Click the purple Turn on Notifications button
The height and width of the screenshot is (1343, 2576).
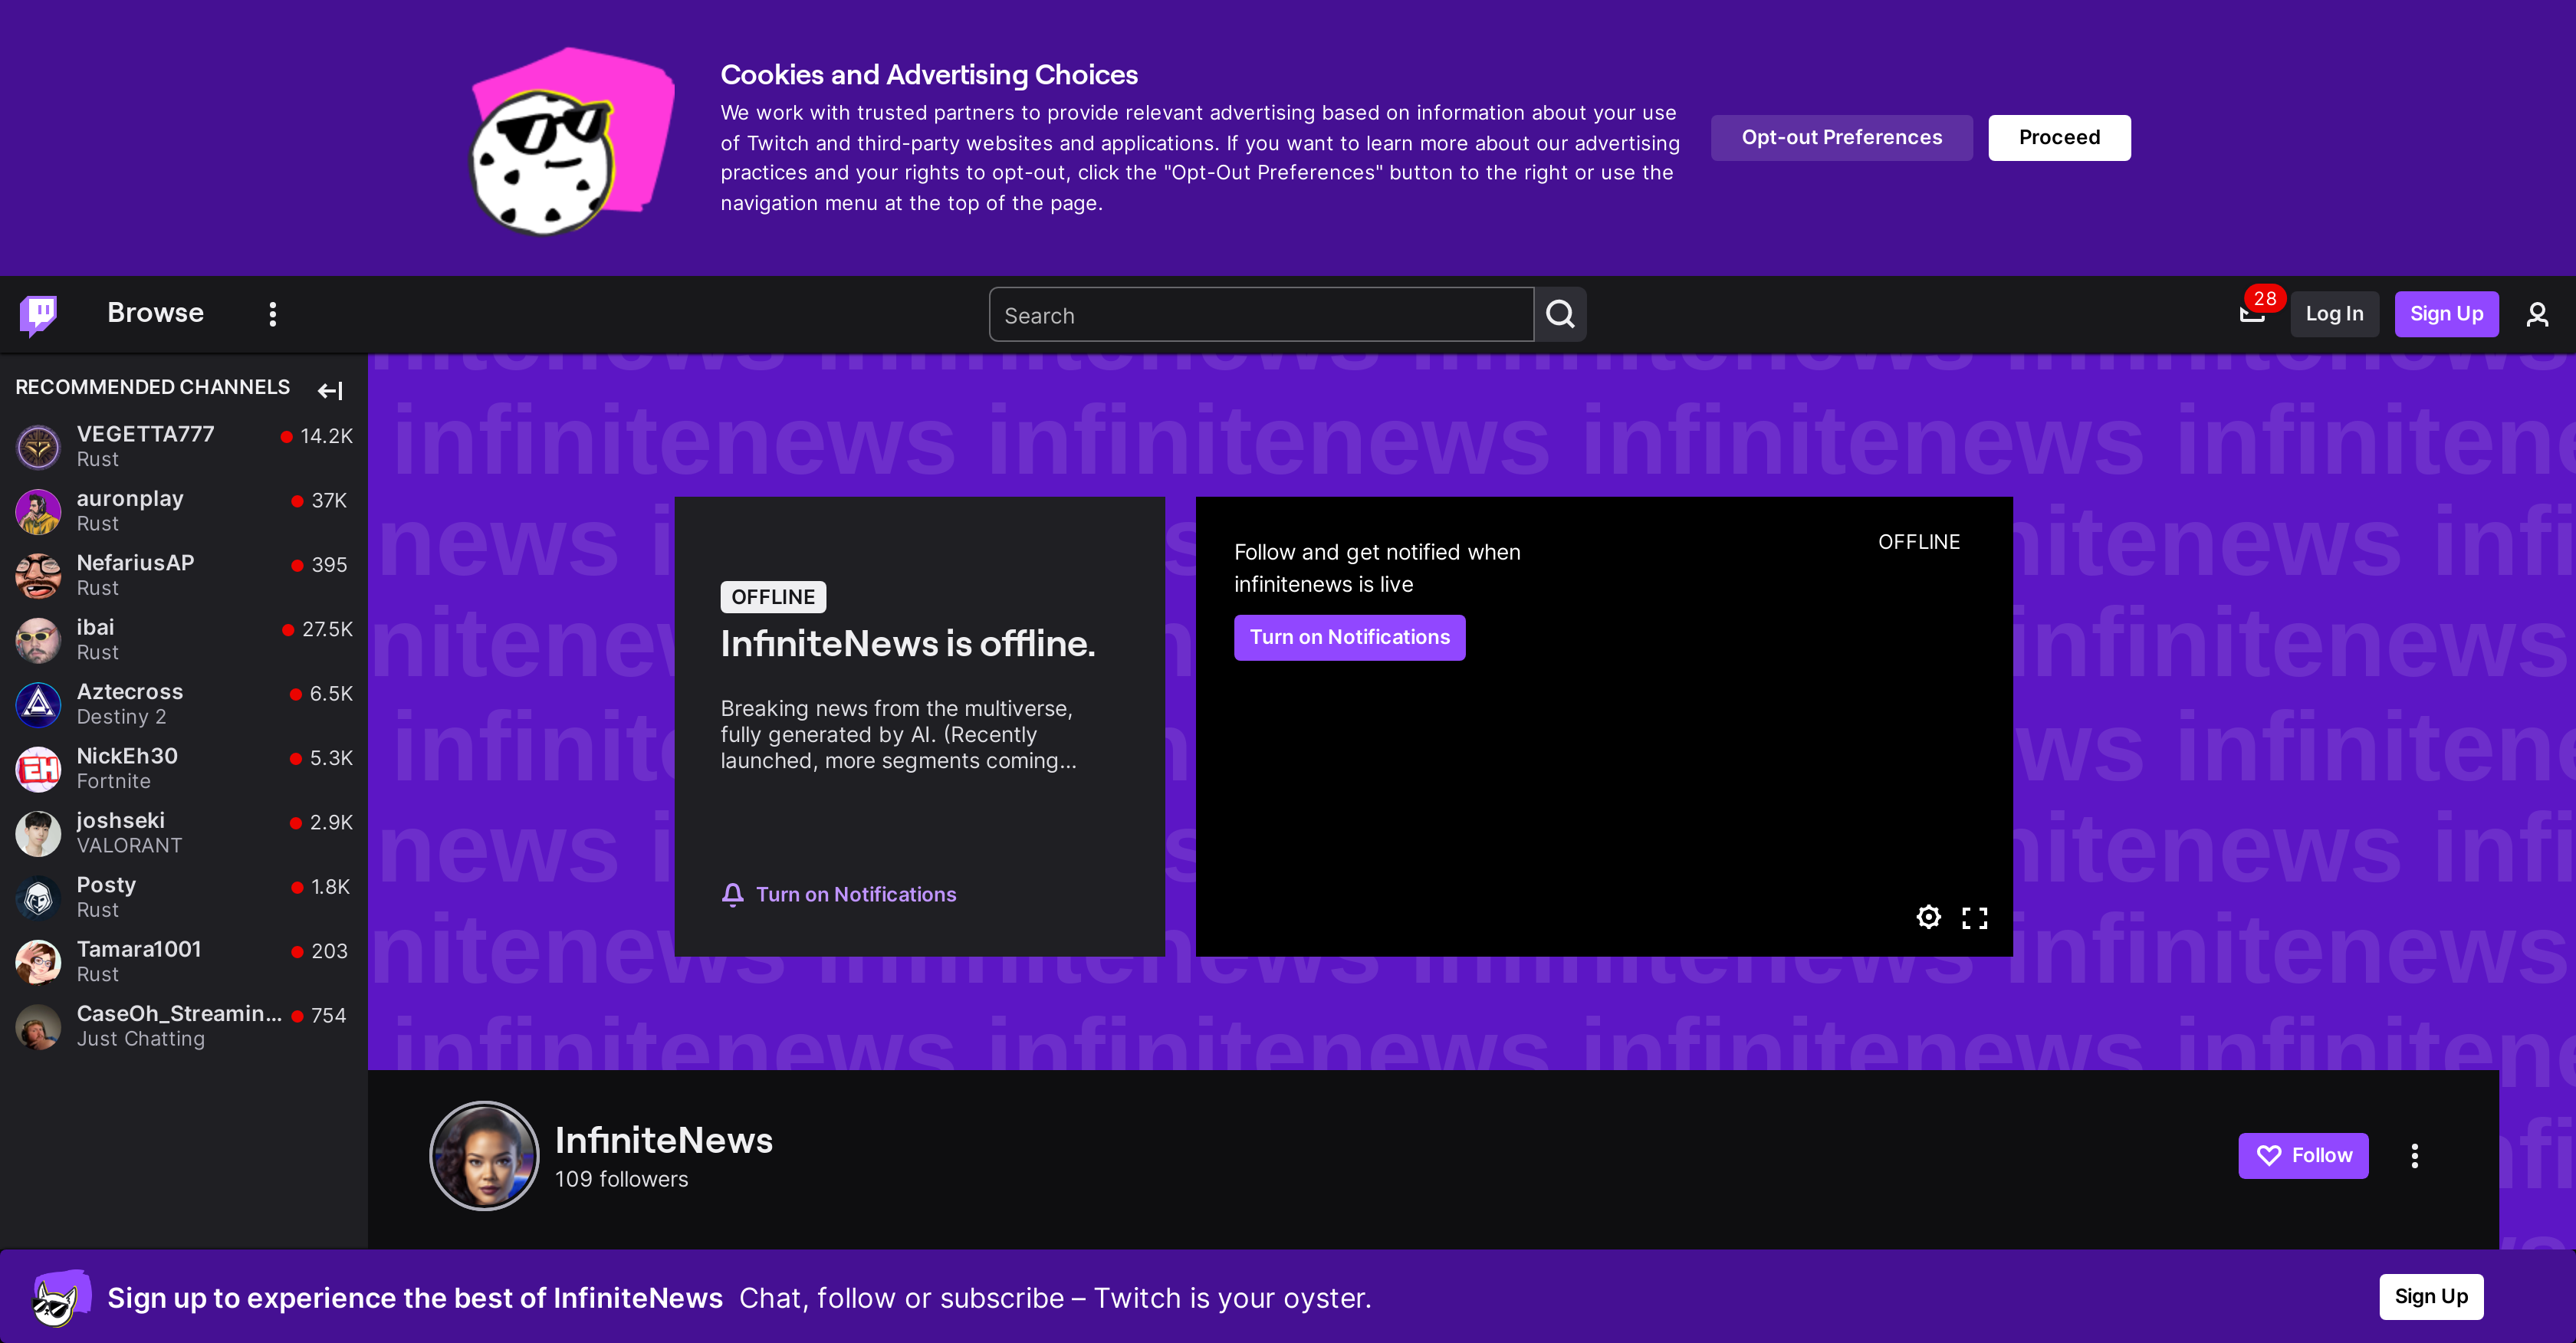click(1349, 637)
